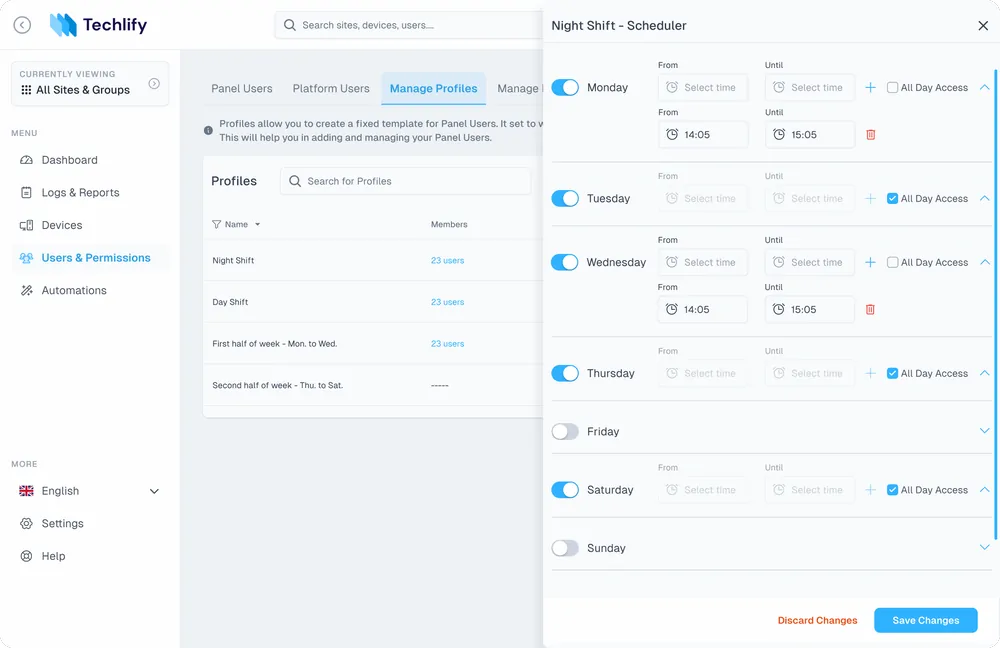Click the scheduler panel's vertical scrollbar
The image size is (1000, 648).
[996, 303]
